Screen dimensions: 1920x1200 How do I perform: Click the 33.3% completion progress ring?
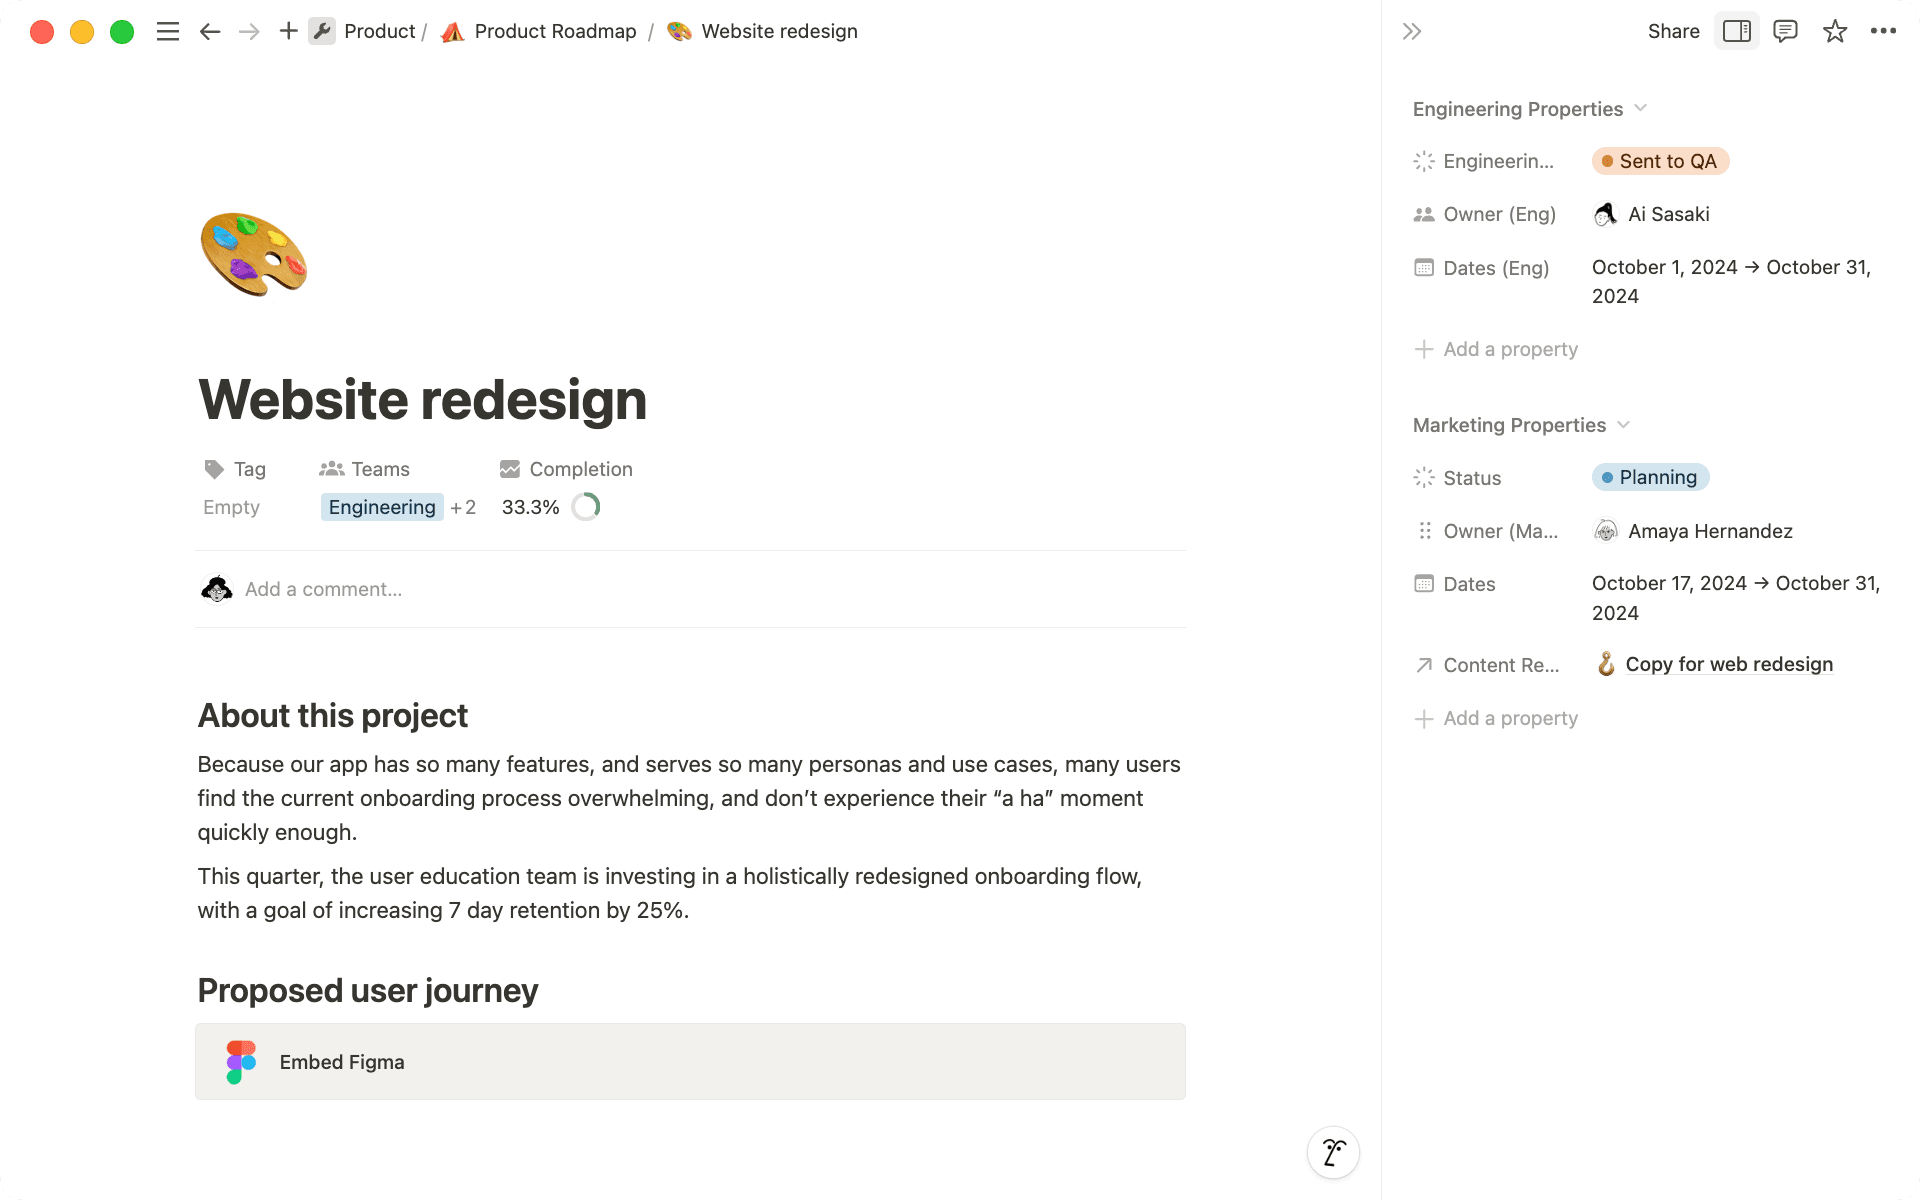pyautogui.click(x=586, y=507)
